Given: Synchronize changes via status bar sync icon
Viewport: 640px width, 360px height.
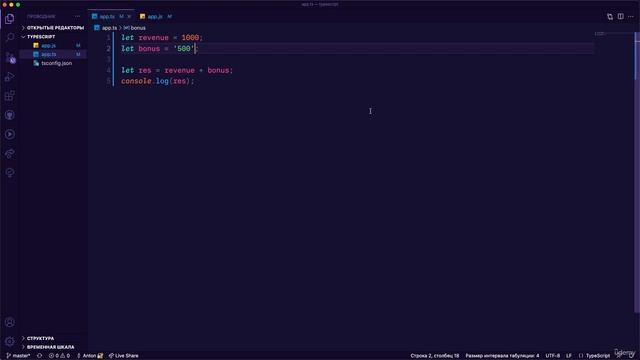Looking at the screenshot, I should [x=39, y=356].
